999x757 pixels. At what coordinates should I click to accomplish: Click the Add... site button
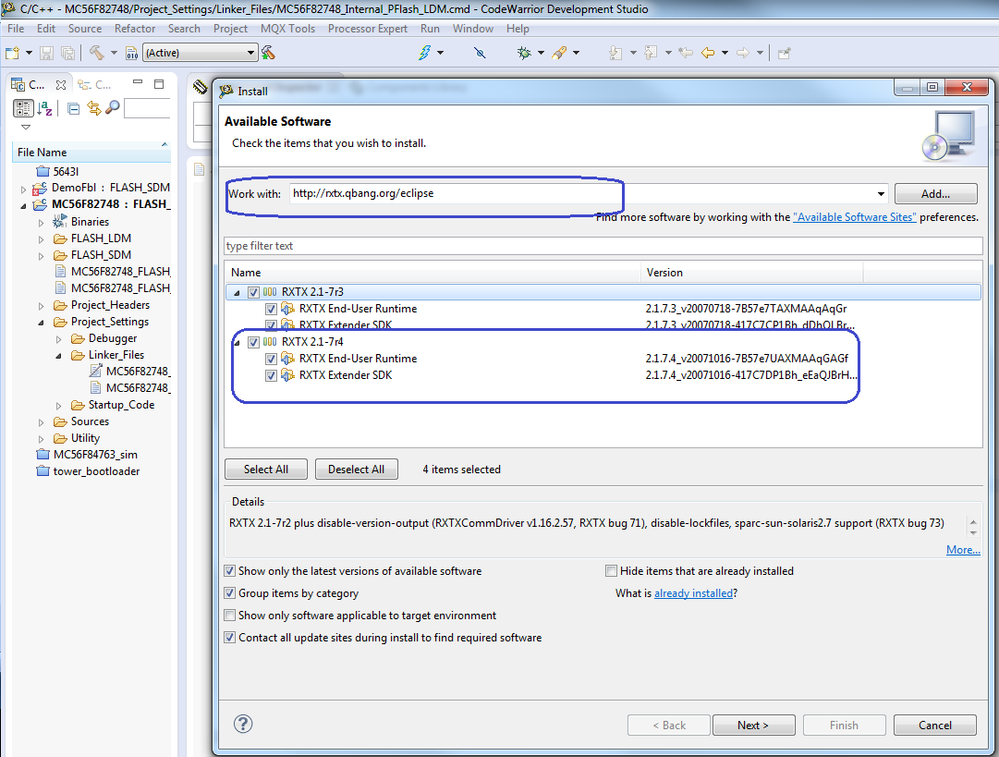click(x=935, y=194)
